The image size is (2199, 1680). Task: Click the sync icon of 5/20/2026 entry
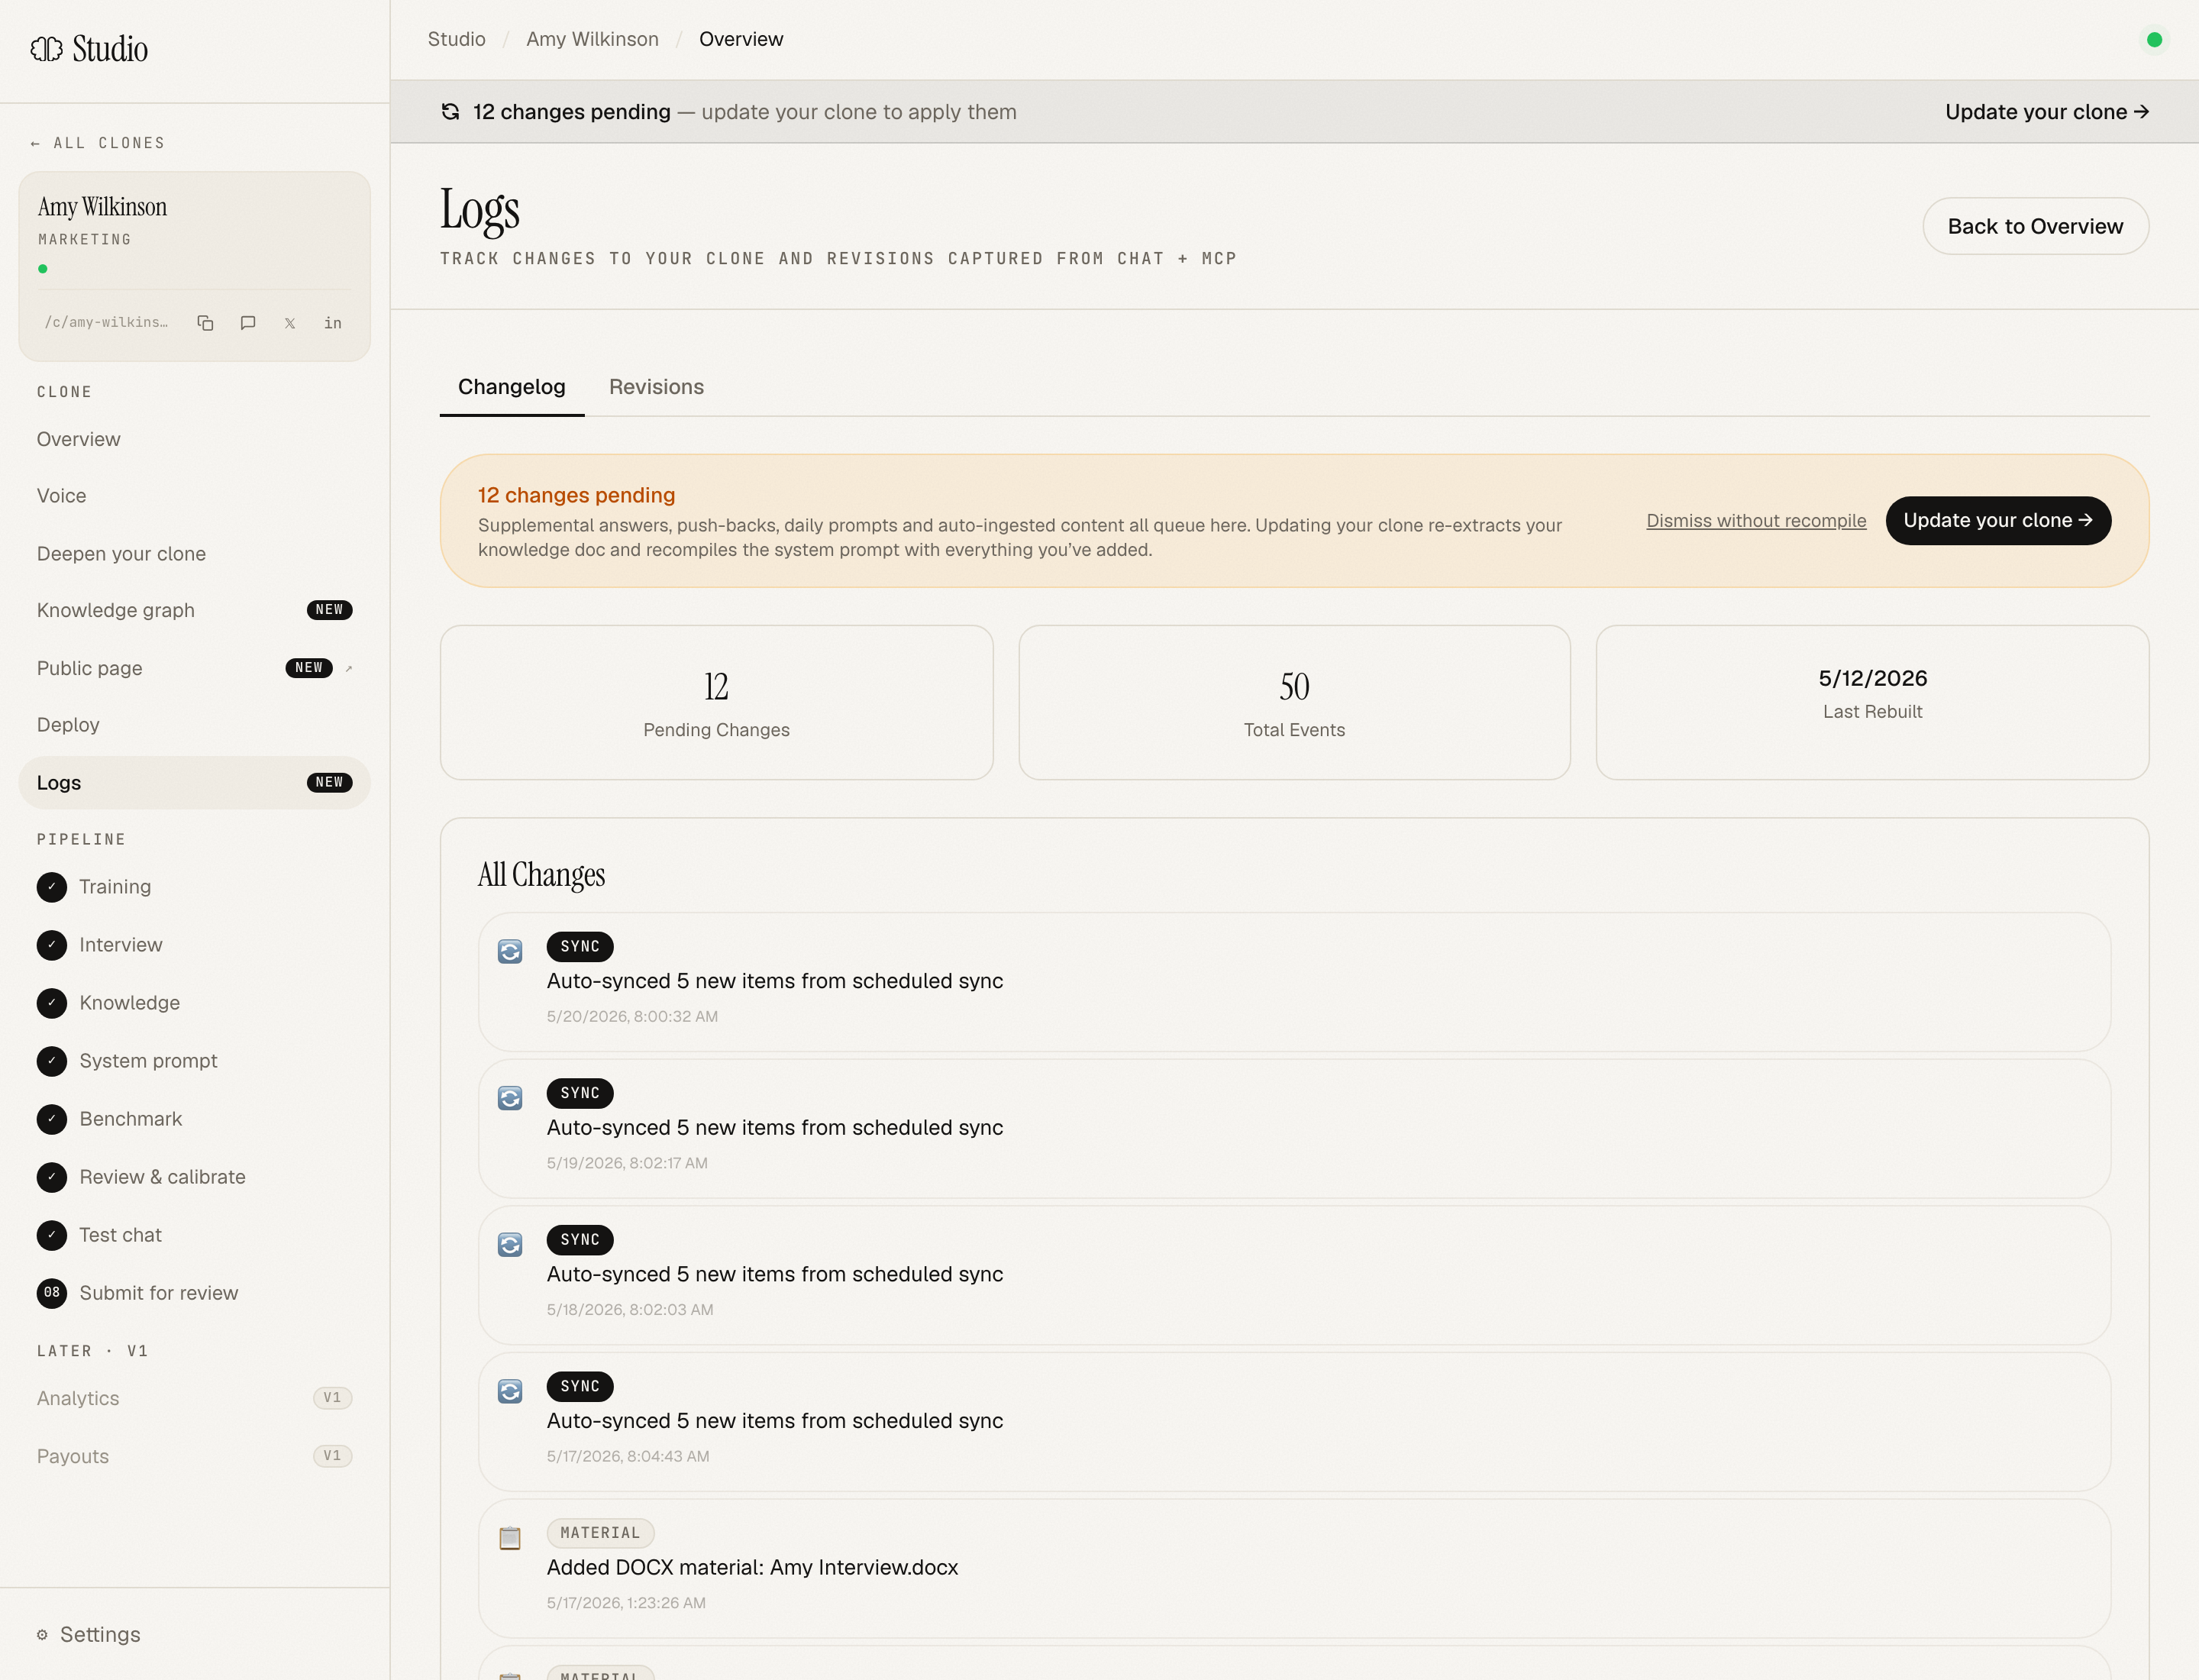click(x=510, y=951)
